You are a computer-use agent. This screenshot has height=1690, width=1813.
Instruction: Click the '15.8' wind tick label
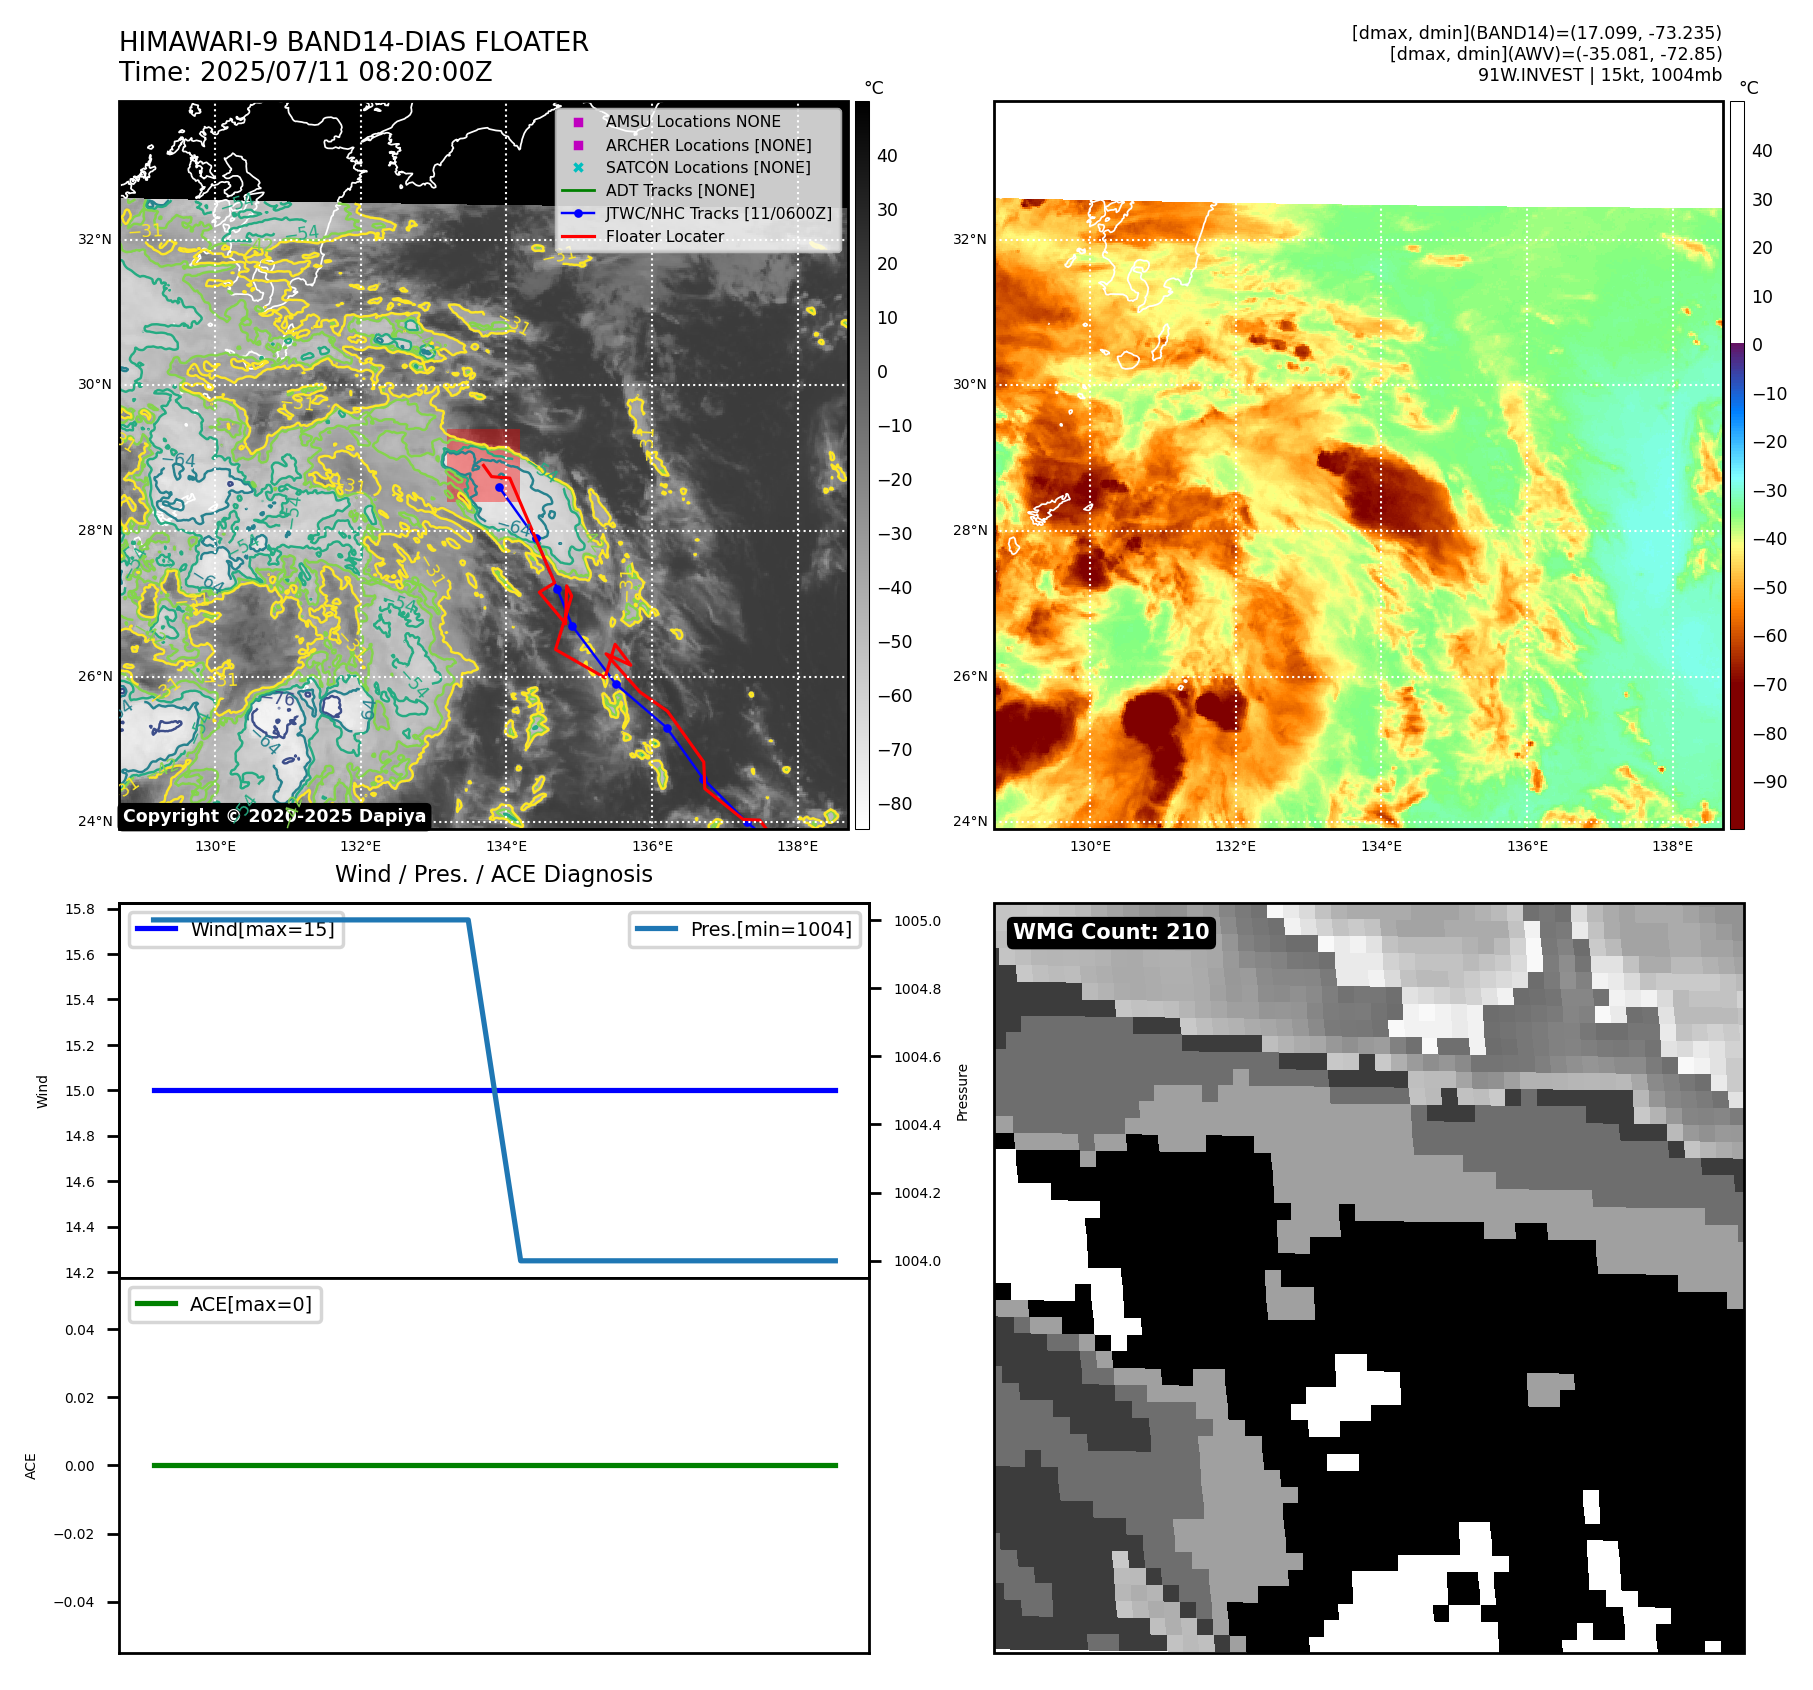point(80,909)
